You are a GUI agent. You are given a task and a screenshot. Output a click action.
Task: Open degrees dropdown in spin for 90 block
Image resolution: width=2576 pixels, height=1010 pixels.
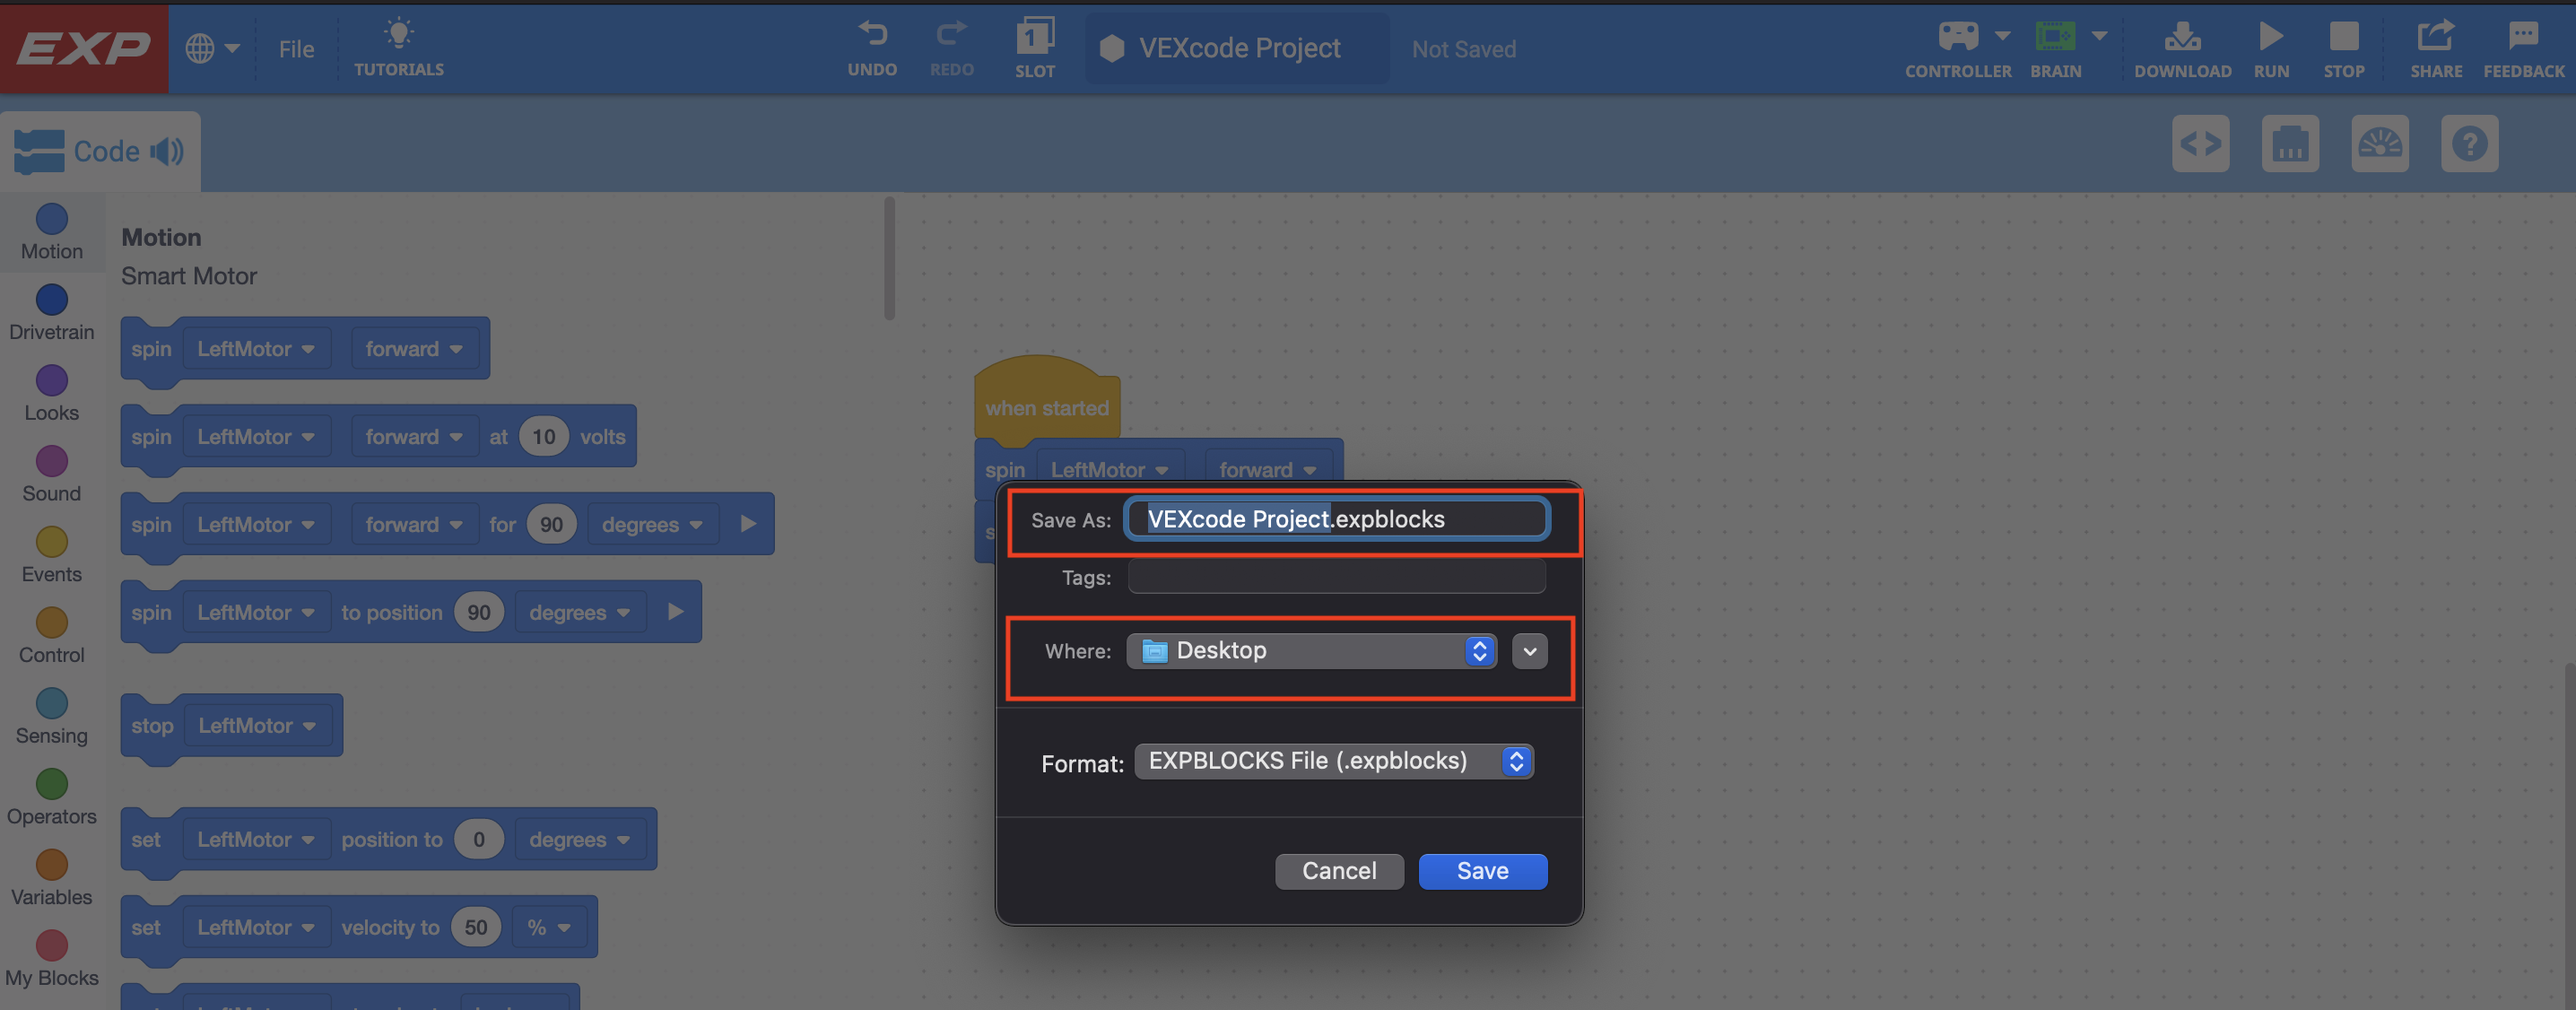652,525
